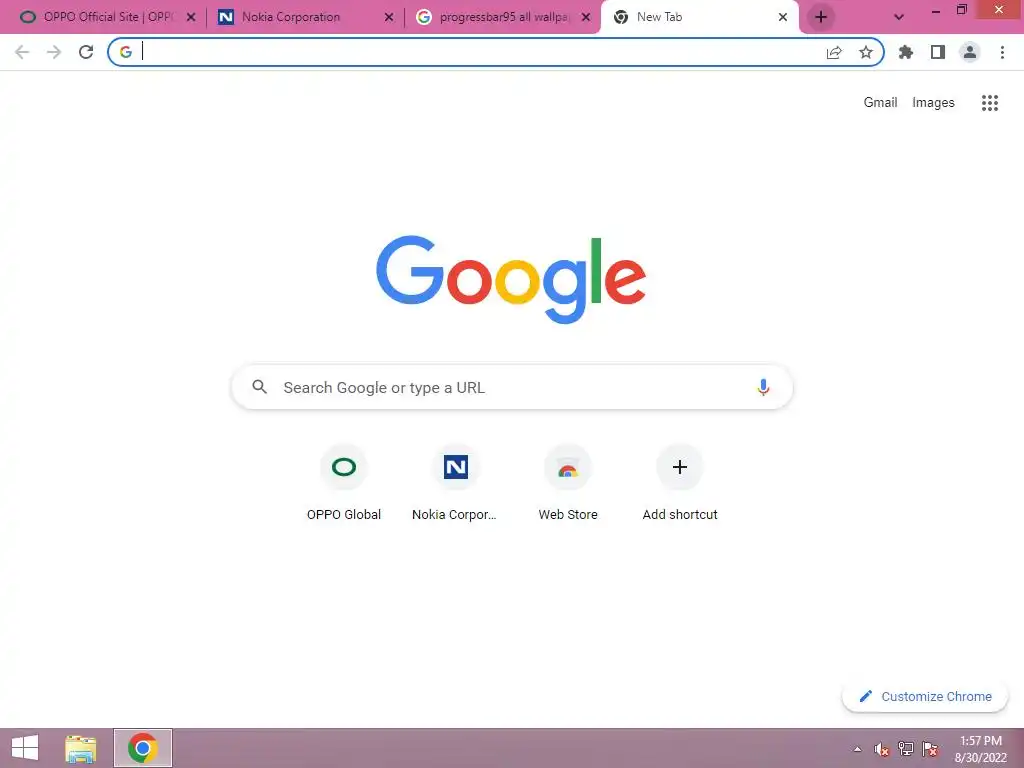Open a new tab with plus button
This screenshot has height=768, width=1024.
coord(821,17)
